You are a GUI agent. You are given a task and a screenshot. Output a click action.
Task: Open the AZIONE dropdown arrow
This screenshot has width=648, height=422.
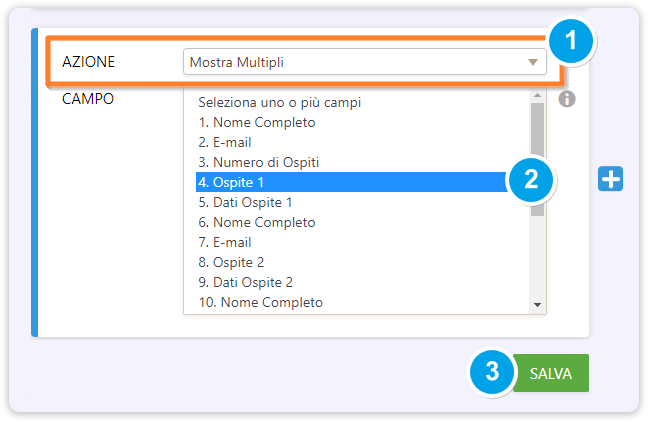(533, 62)
